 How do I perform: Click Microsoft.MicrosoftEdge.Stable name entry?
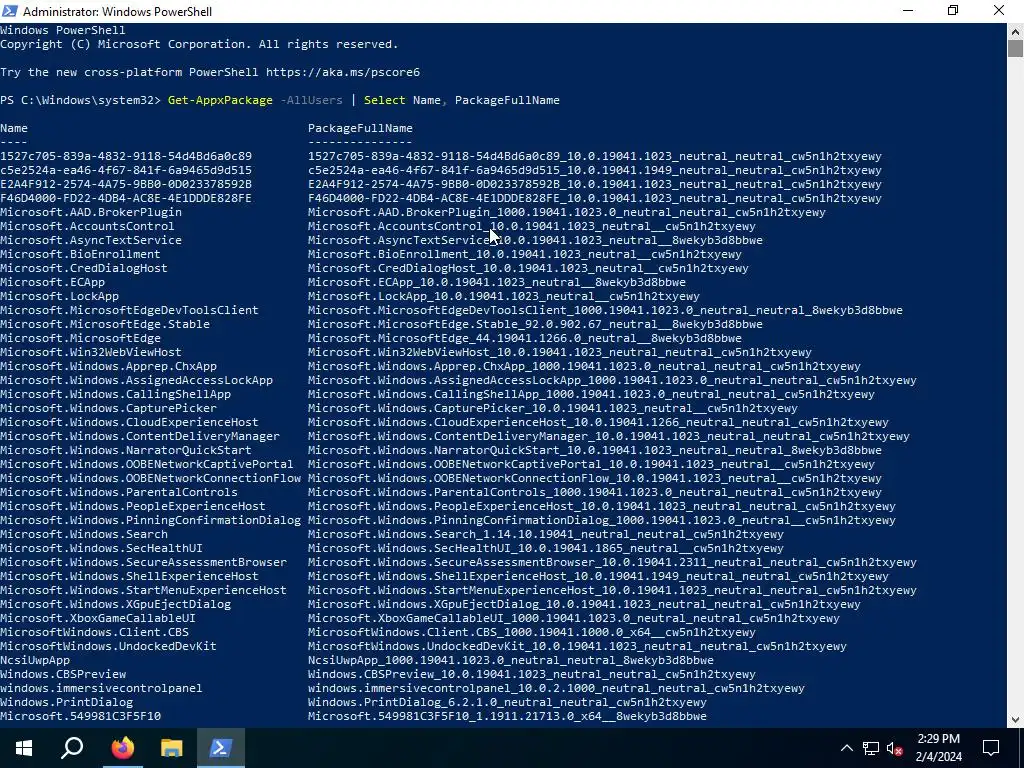point(105,324)
